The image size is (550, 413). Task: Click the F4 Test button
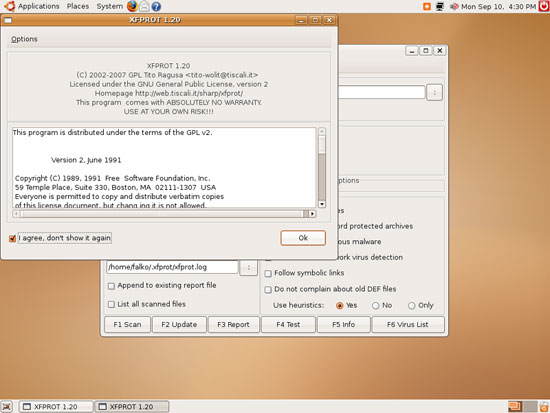[288, 325]
